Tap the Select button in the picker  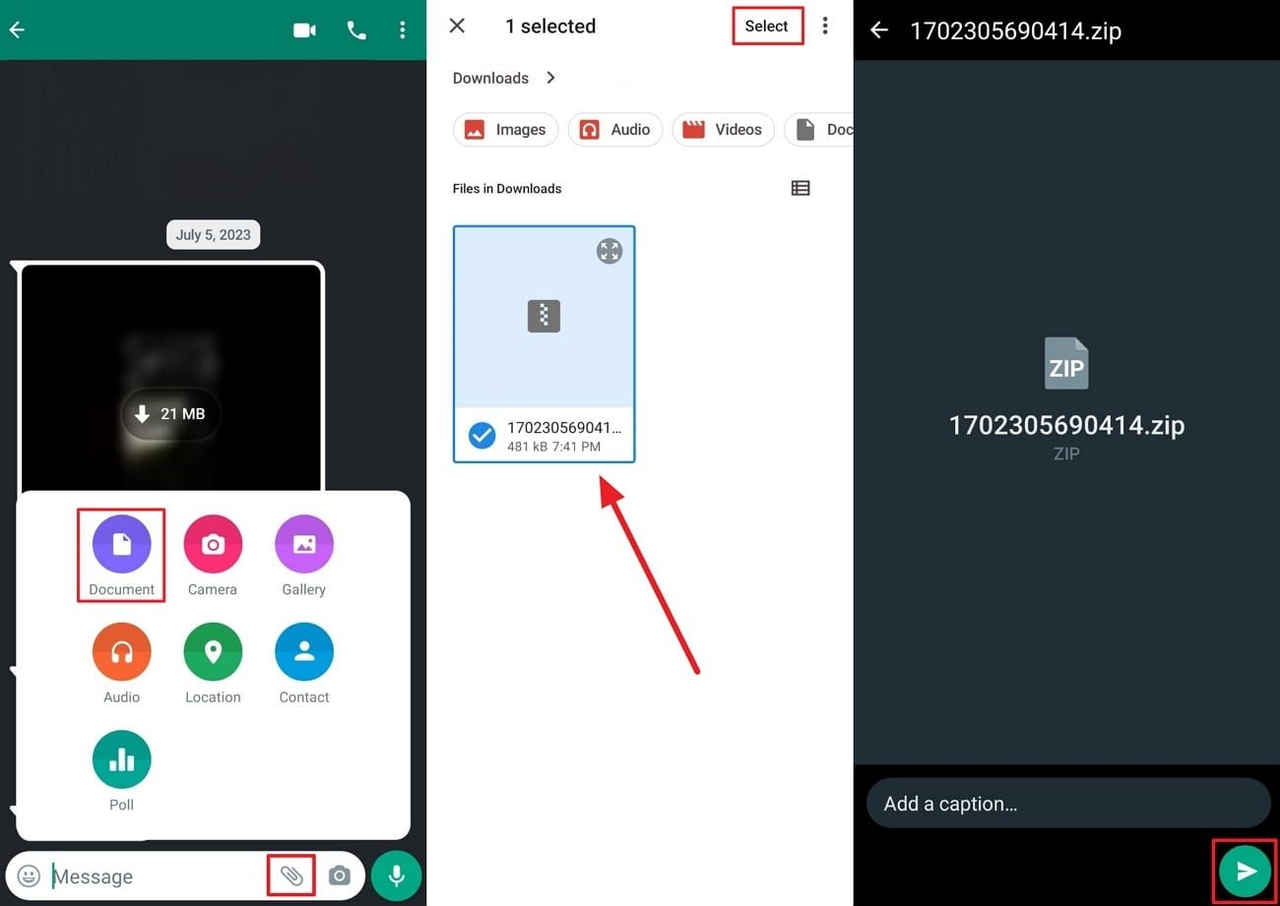point(767,25)
